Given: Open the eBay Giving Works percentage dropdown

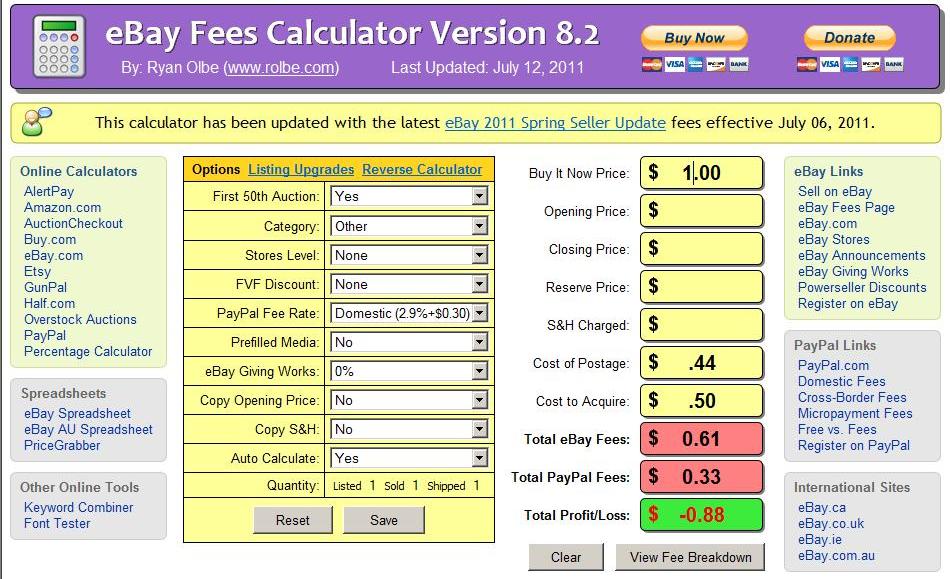Looking at the screenshot, I should coord(409,371).
